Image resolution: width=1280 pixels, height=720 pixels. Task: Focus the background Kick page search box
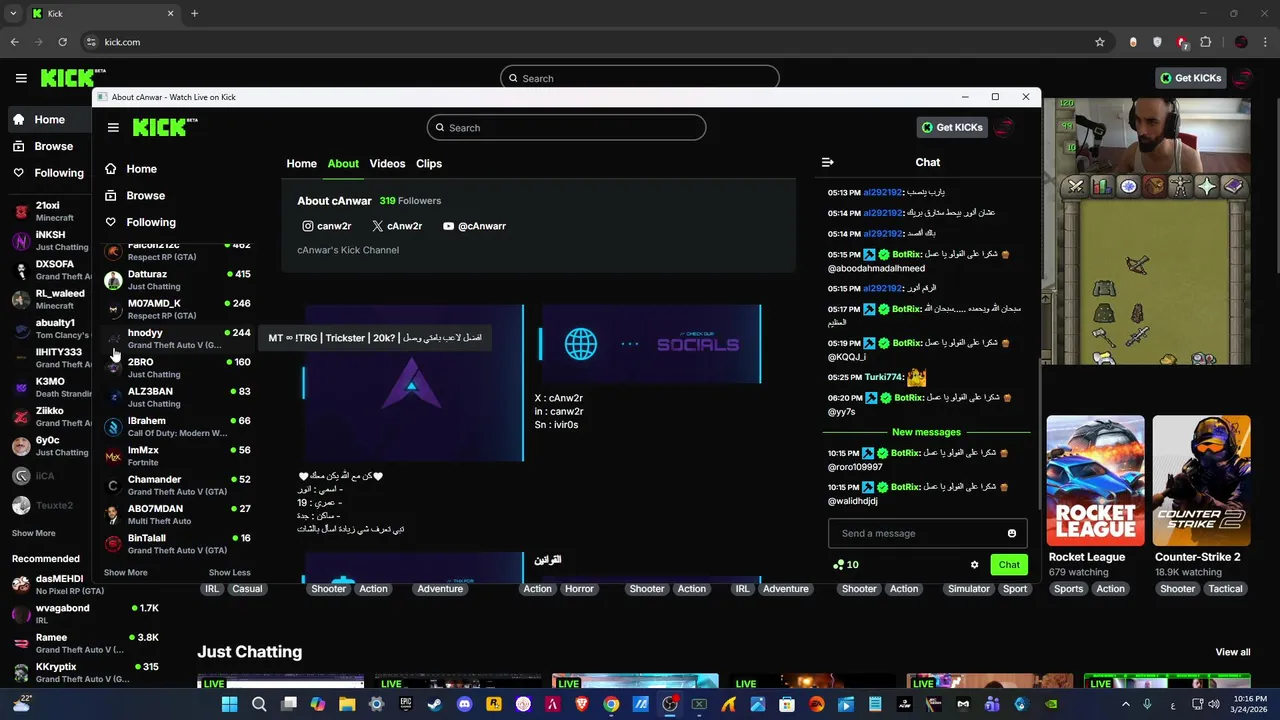[x=640, y=78]
